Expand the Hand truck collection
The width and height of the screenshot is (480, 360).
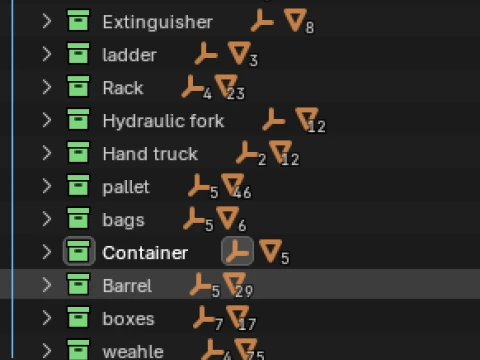(47, 153)
